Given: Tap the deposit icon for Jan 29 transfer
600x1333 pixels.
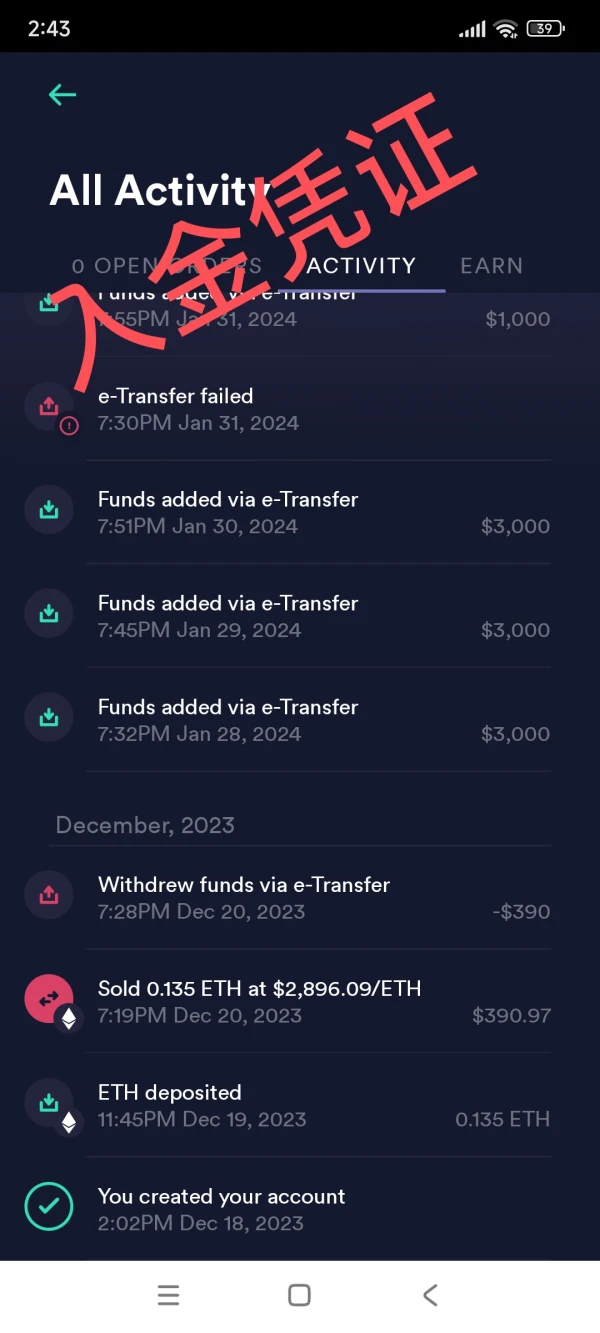Looking at the screenshot, I should pyautogui.click(x=49, y=614).
